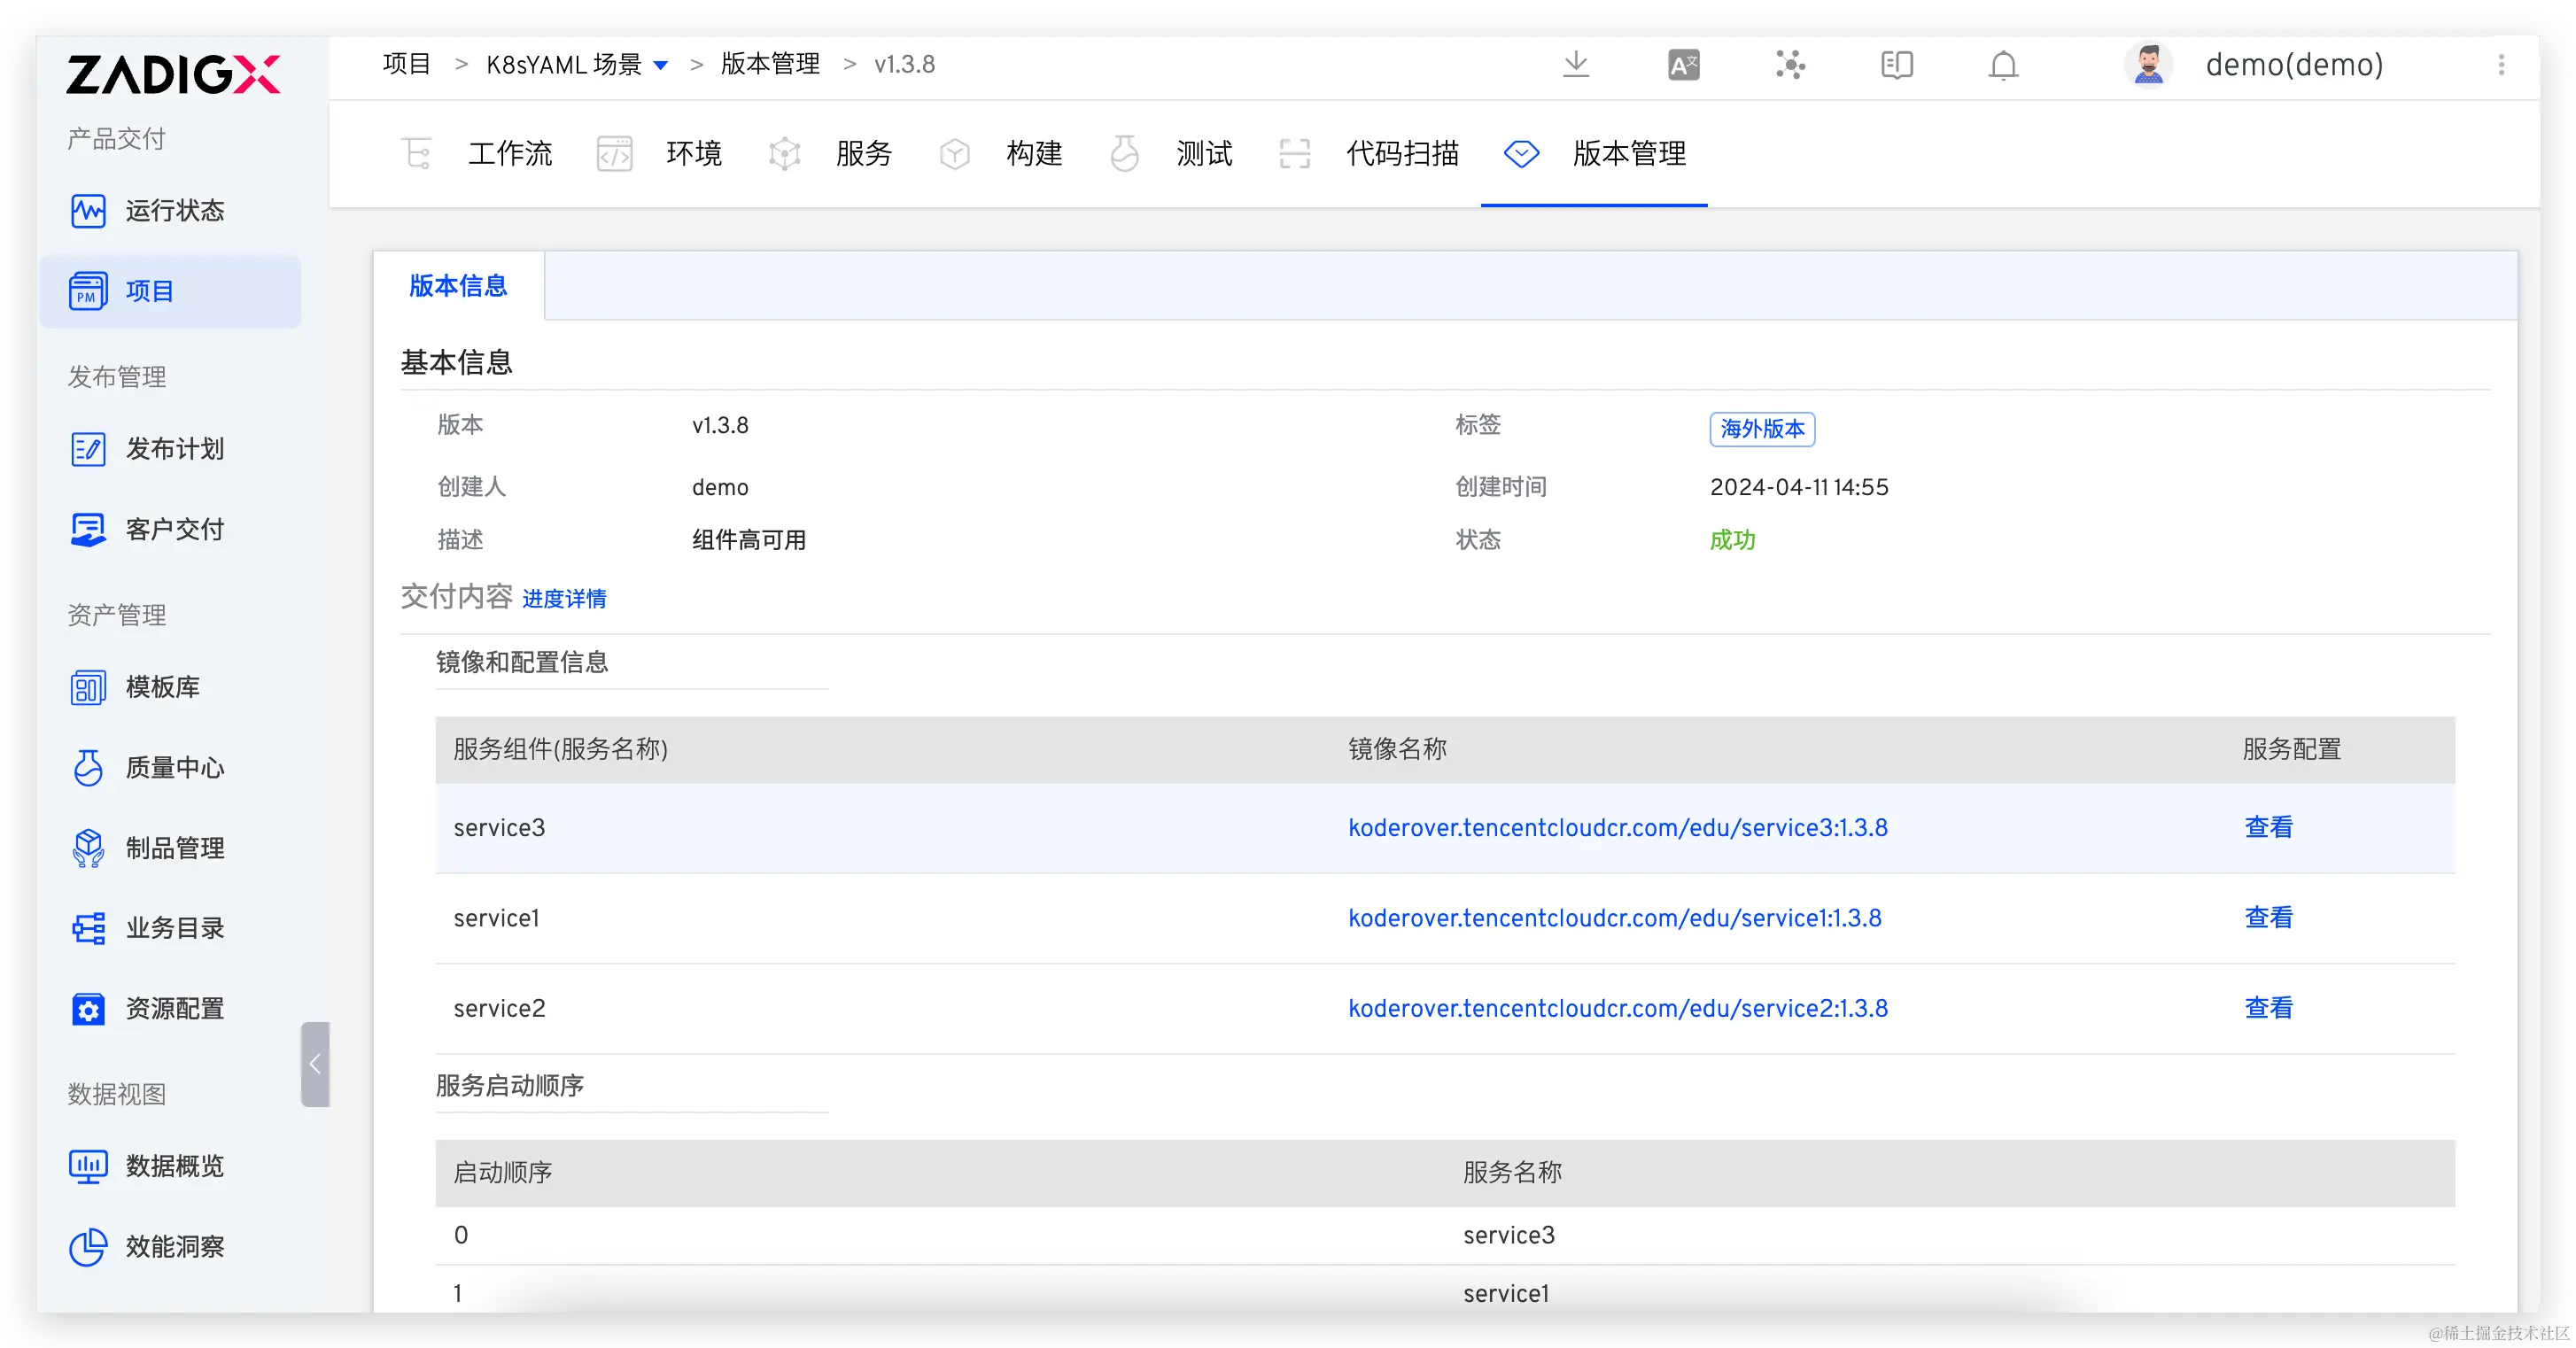The image size is (2576, 1348).
Task: Click the 海外版本 tag label
Action: click(x=1762, y=429)
